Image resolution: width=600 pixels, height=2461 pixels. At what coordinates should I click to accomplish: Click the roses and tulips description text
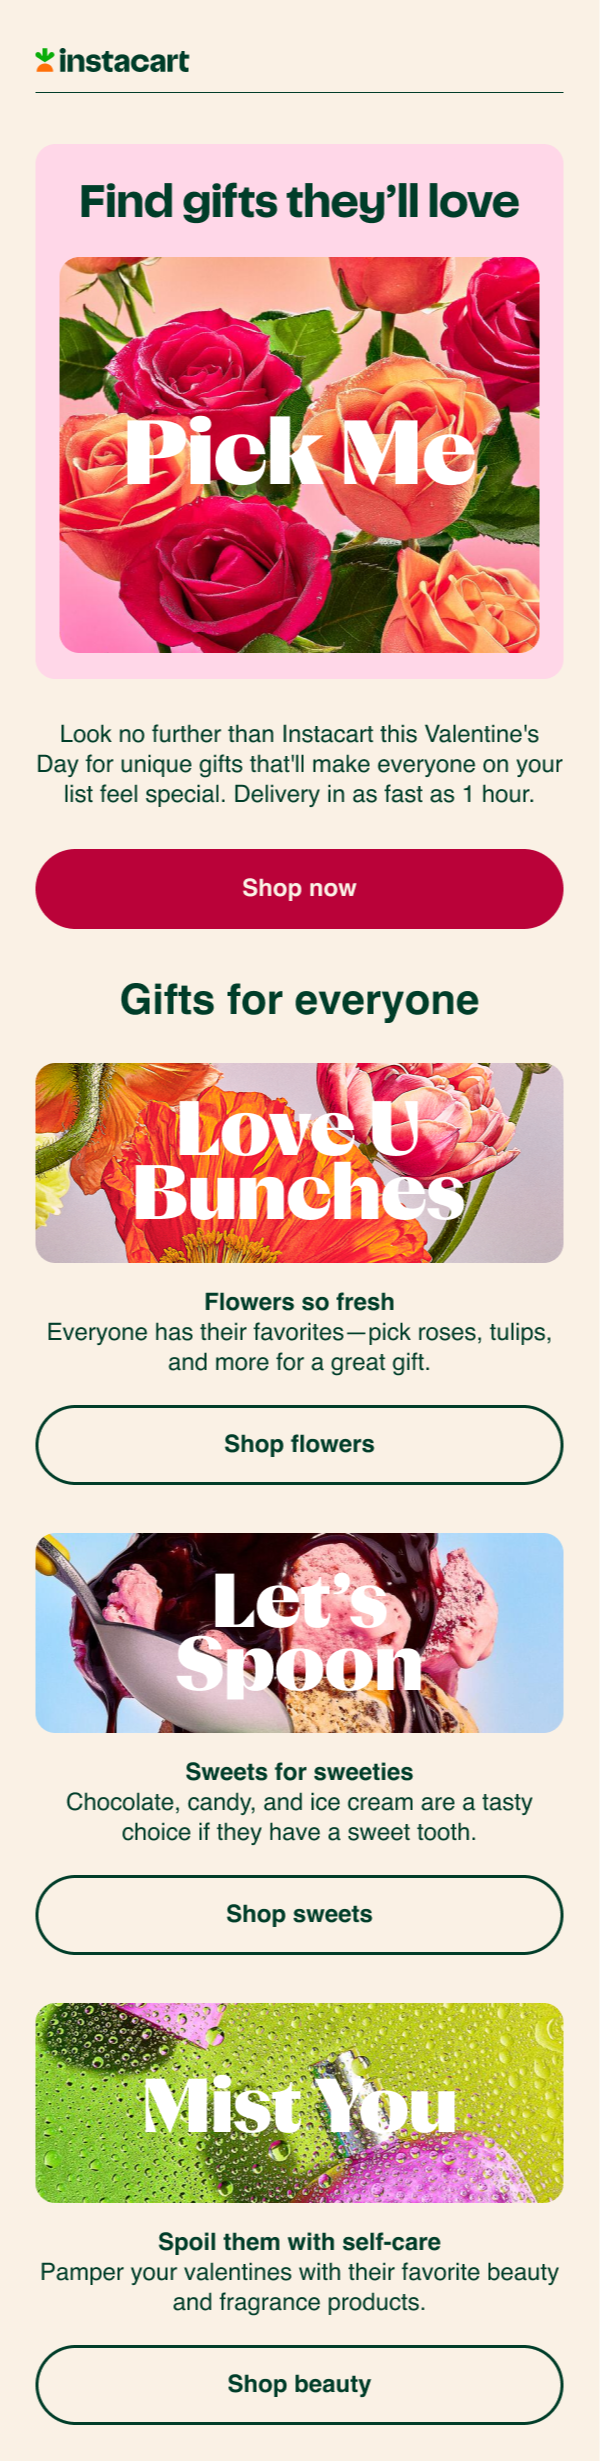pyautogui.click(x=299, y=1347)
